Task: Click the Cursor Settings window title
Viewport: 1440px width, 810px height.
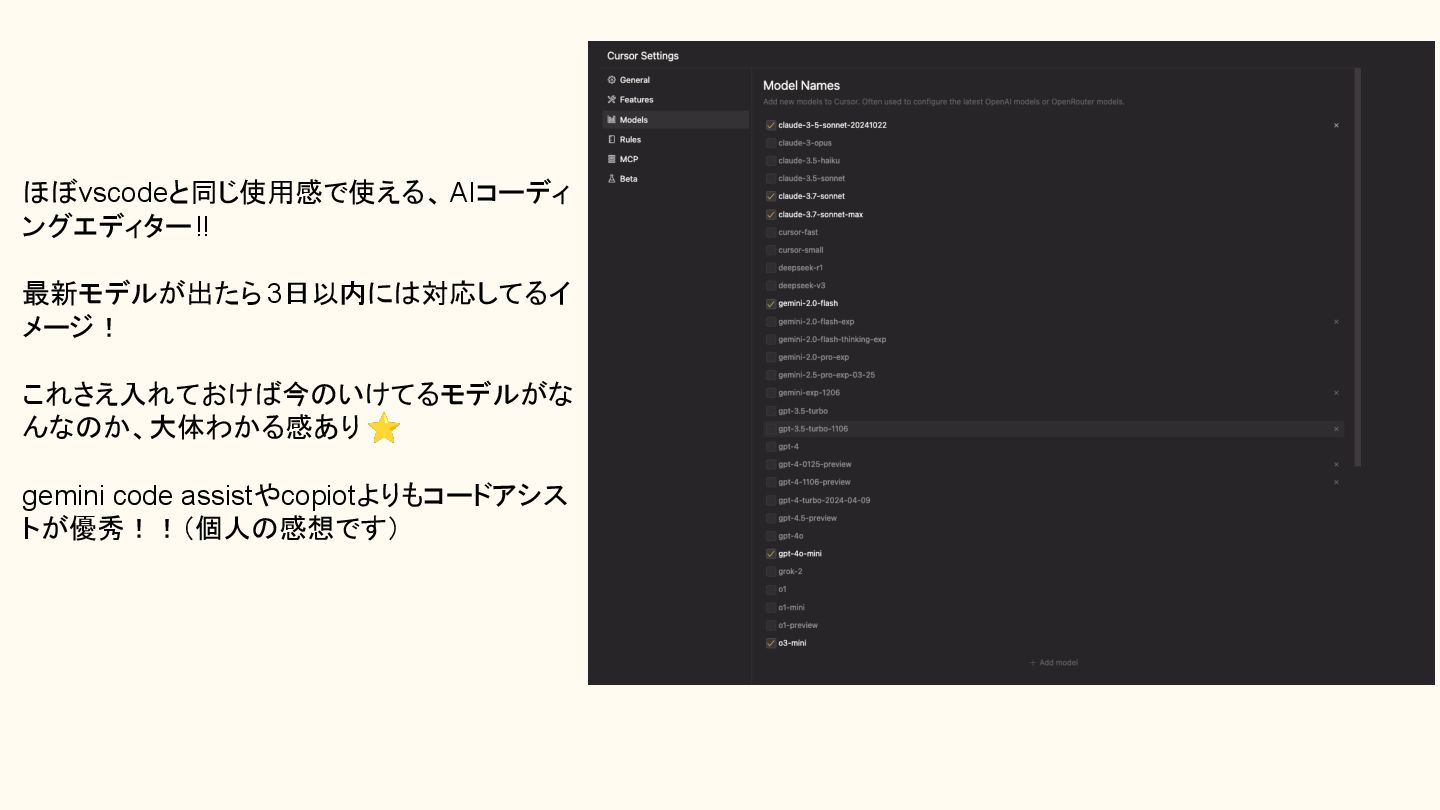Action: [x=643, y=56]
